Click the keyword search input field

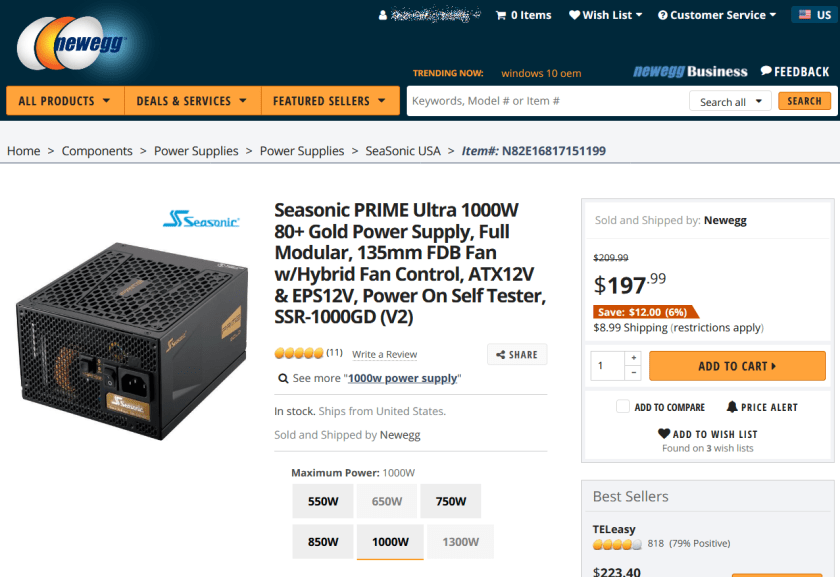pyautogui.click(x=545, y=101)
